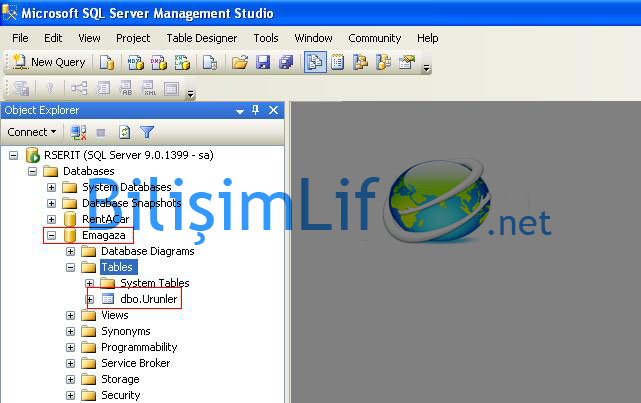Collapse the Databases folder node
The width and height of the screenshot is (641, 403).
coord(32,171)
